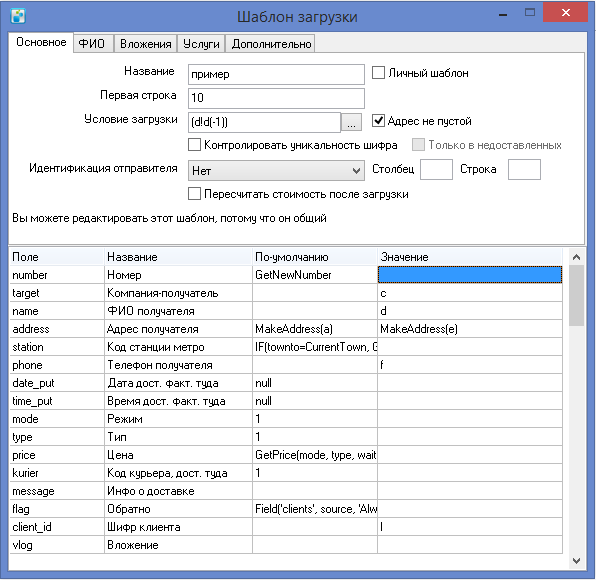This screenshot has width=596, height=580.
Task: Click the GetNewNumber default cell
Action: 315,275
